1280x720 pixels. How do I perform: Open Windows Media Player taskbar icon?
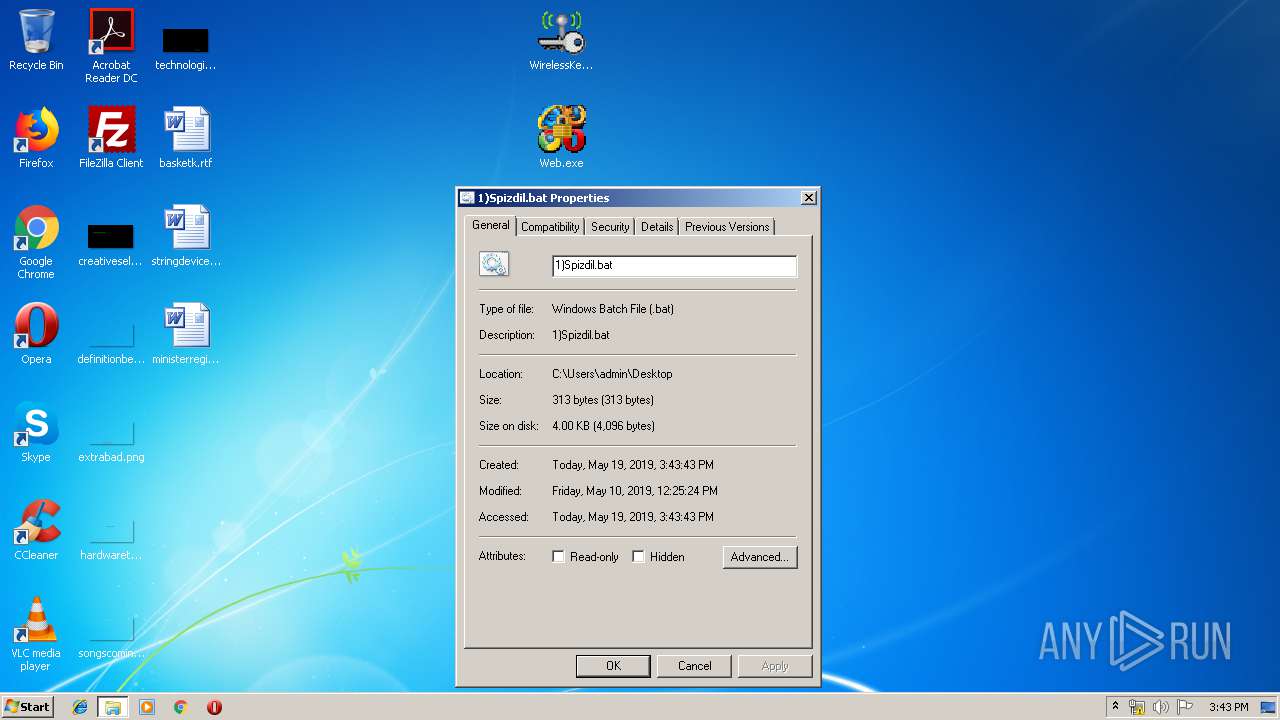point(147,707)
